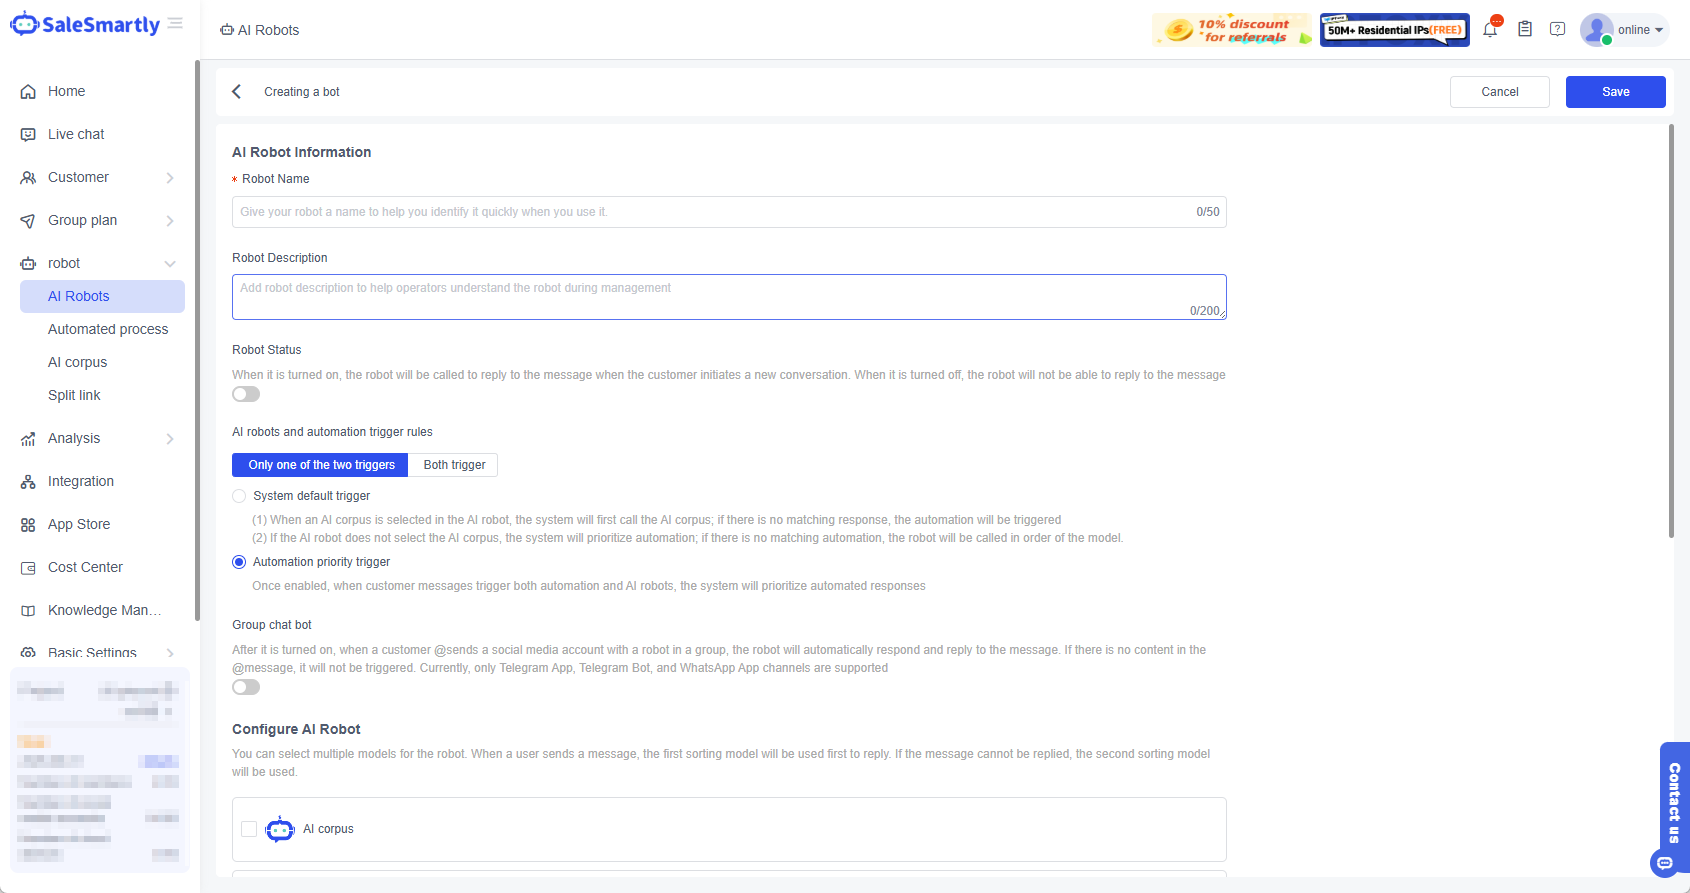This screenshot has width=1690, height=893.
Task: Click the Cancel button
Action: click(x=1499, y=92)
